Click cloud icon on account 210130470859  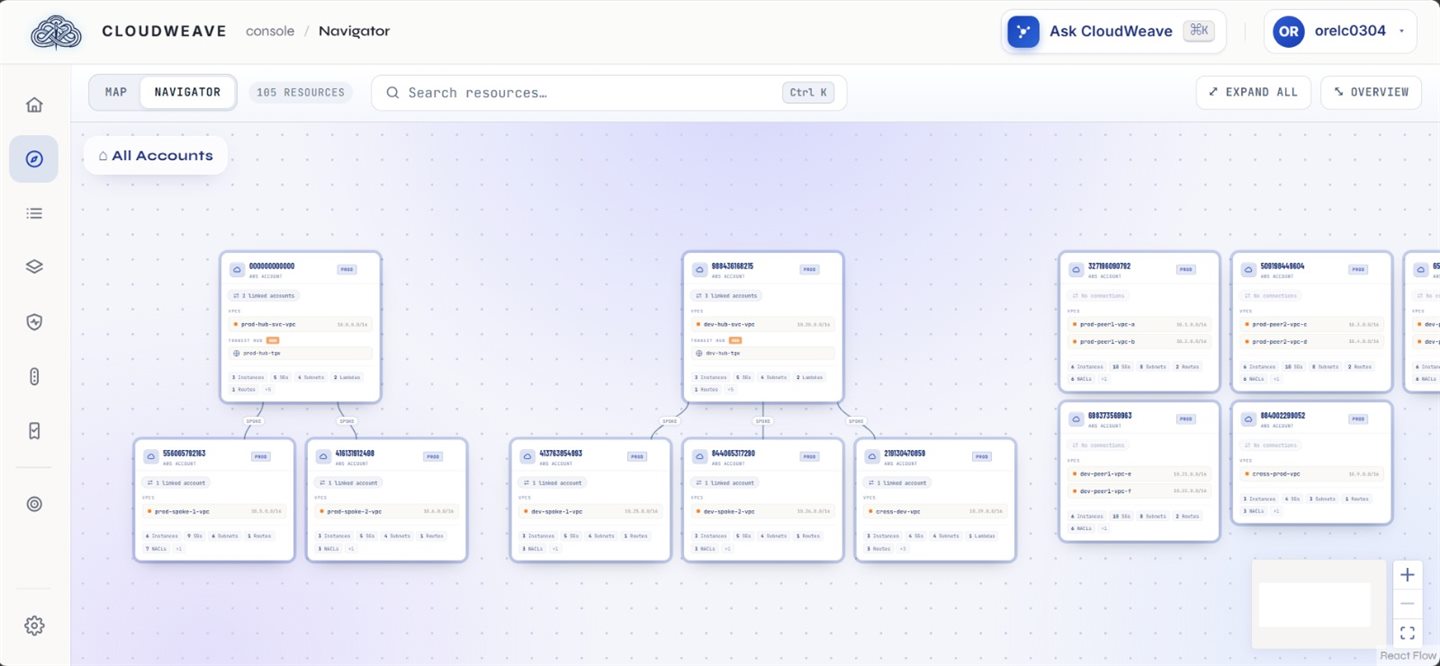point(872,457)
